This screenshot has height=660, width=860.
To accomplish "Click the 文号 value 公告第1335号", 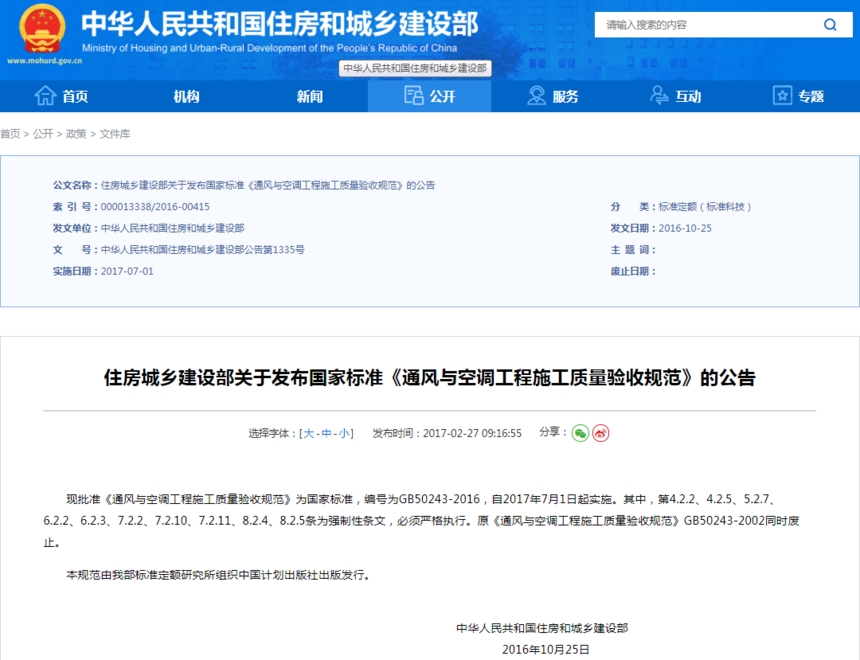I will click(203, 250).
